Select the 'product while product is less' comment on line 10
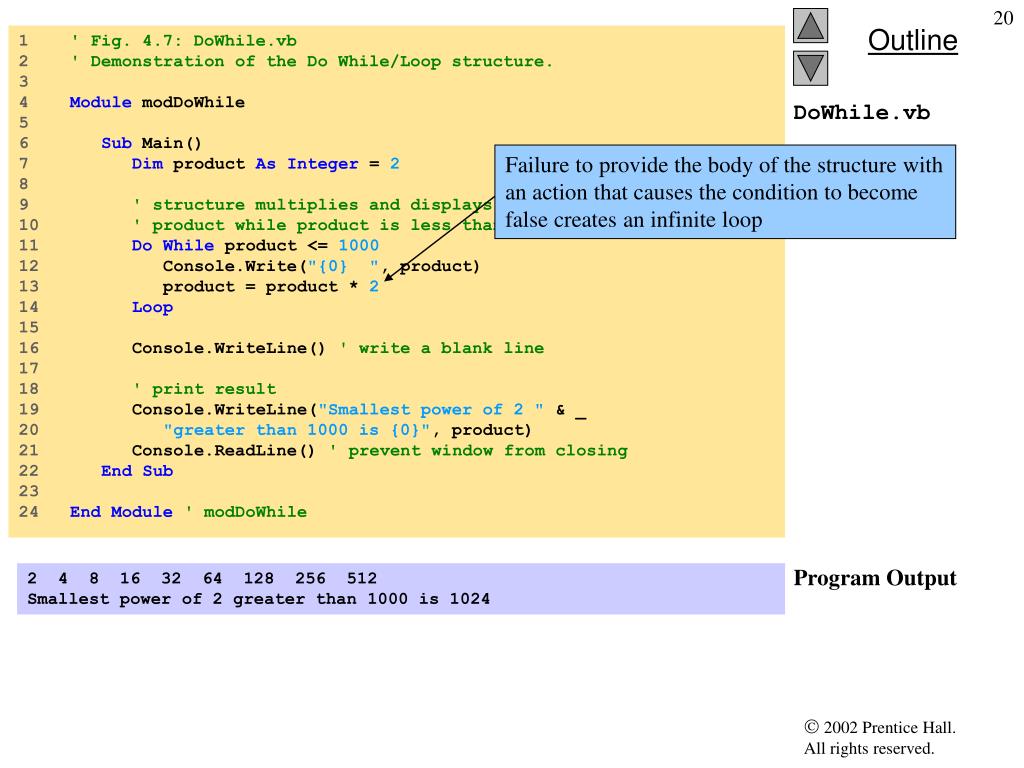 313,225
